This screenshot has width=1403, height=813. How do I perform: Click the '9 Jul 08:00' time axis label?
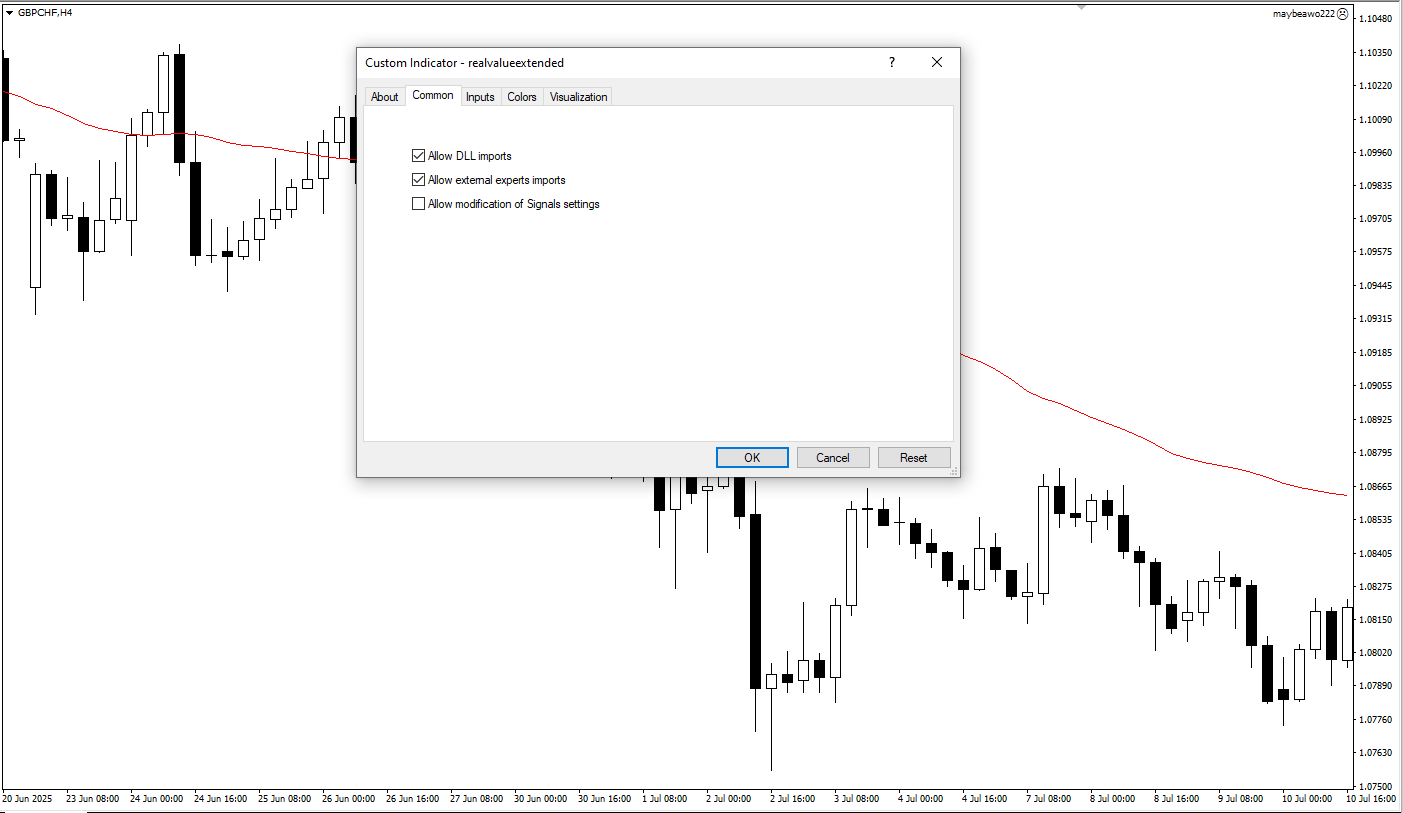click(1242, 799)
